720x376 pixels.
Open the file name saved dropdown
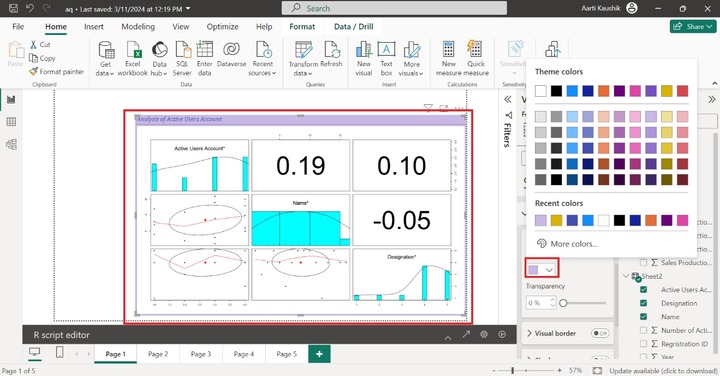(188, 9)
